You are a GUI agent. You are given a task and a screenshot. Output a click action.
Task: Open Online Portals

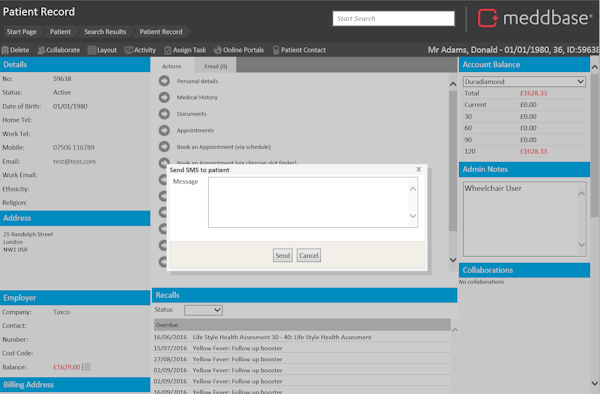tap(239, 50)
